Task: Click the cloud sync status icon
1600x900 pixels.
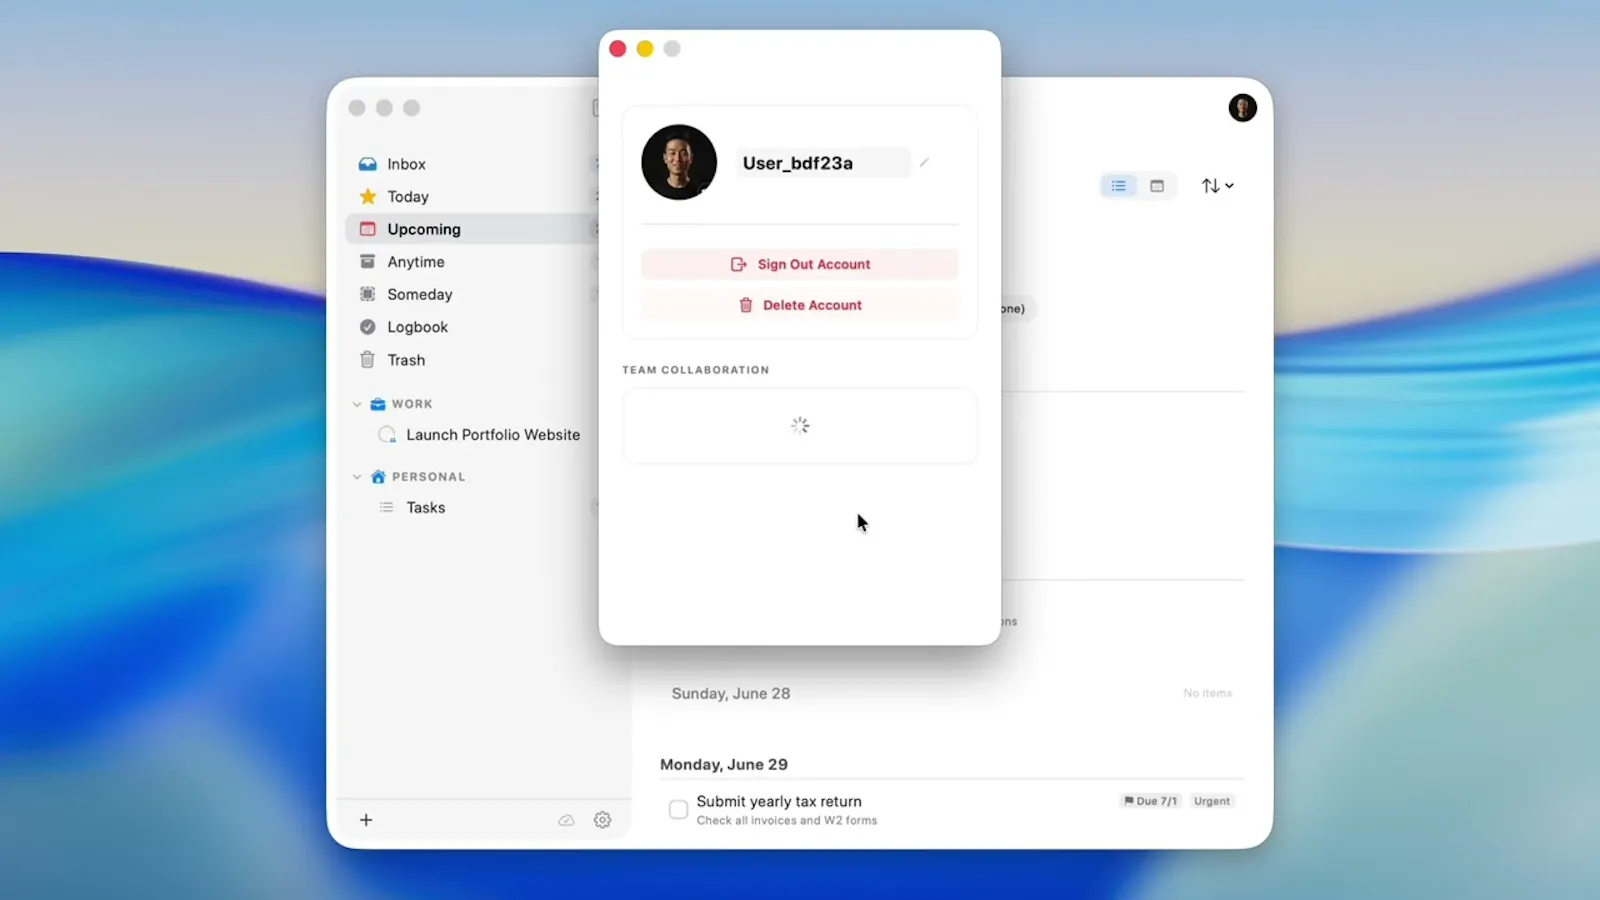Action: pyautogui.click(x=566, y=820)
